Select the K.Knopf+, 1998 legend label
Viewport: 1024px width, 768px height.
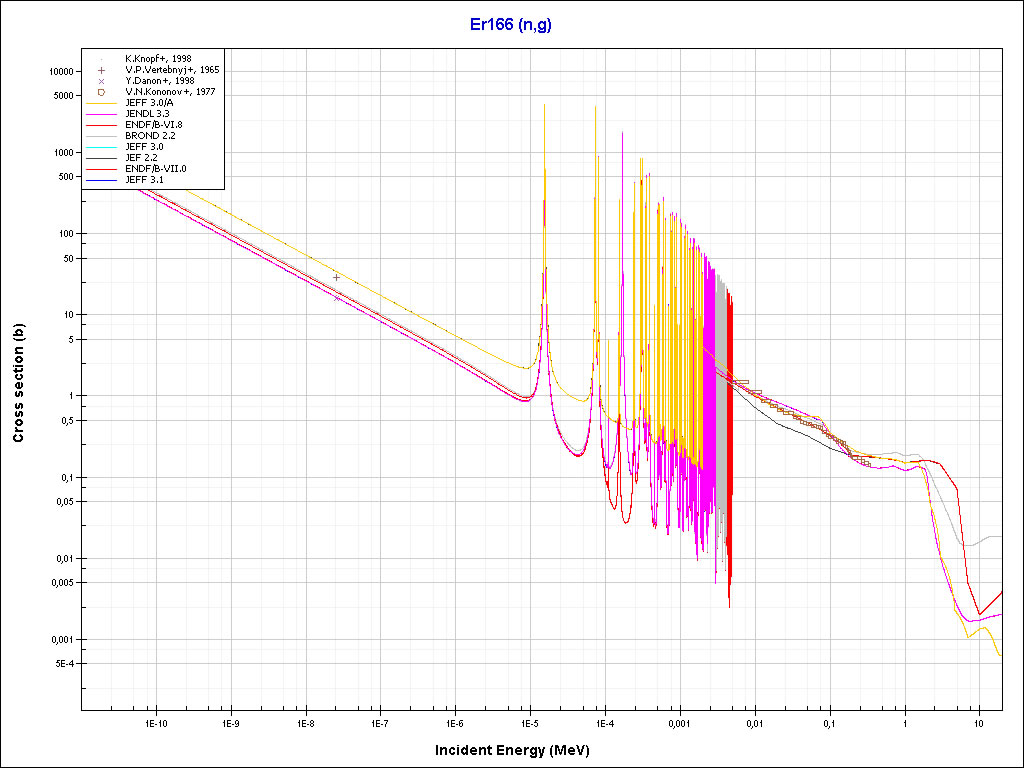click(x=158, y=59)
